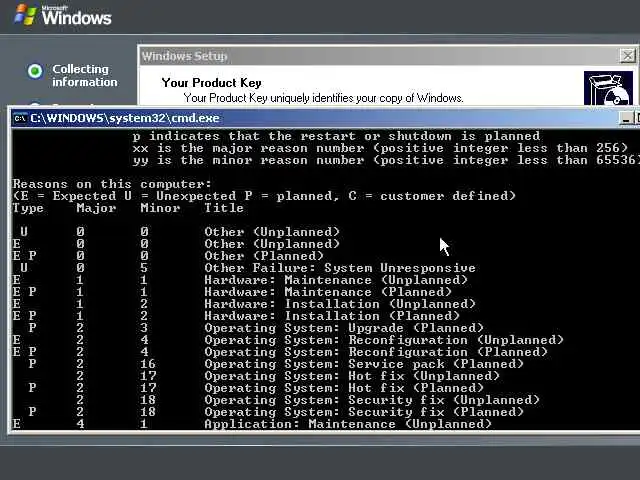
Task: Click the 'E = Expected U = Unexpected' legend line
Action: click(x=264, y=196)
